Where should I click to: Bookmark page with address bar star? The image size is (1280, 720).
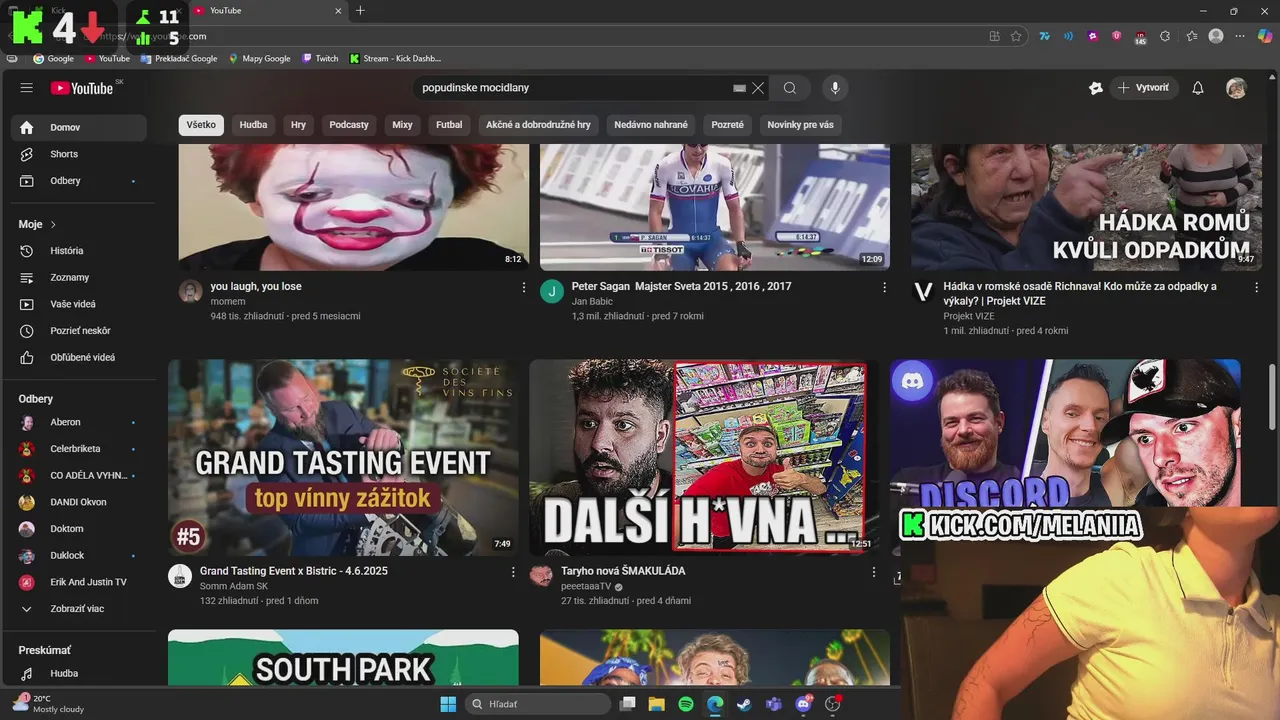pos(1016,36)
